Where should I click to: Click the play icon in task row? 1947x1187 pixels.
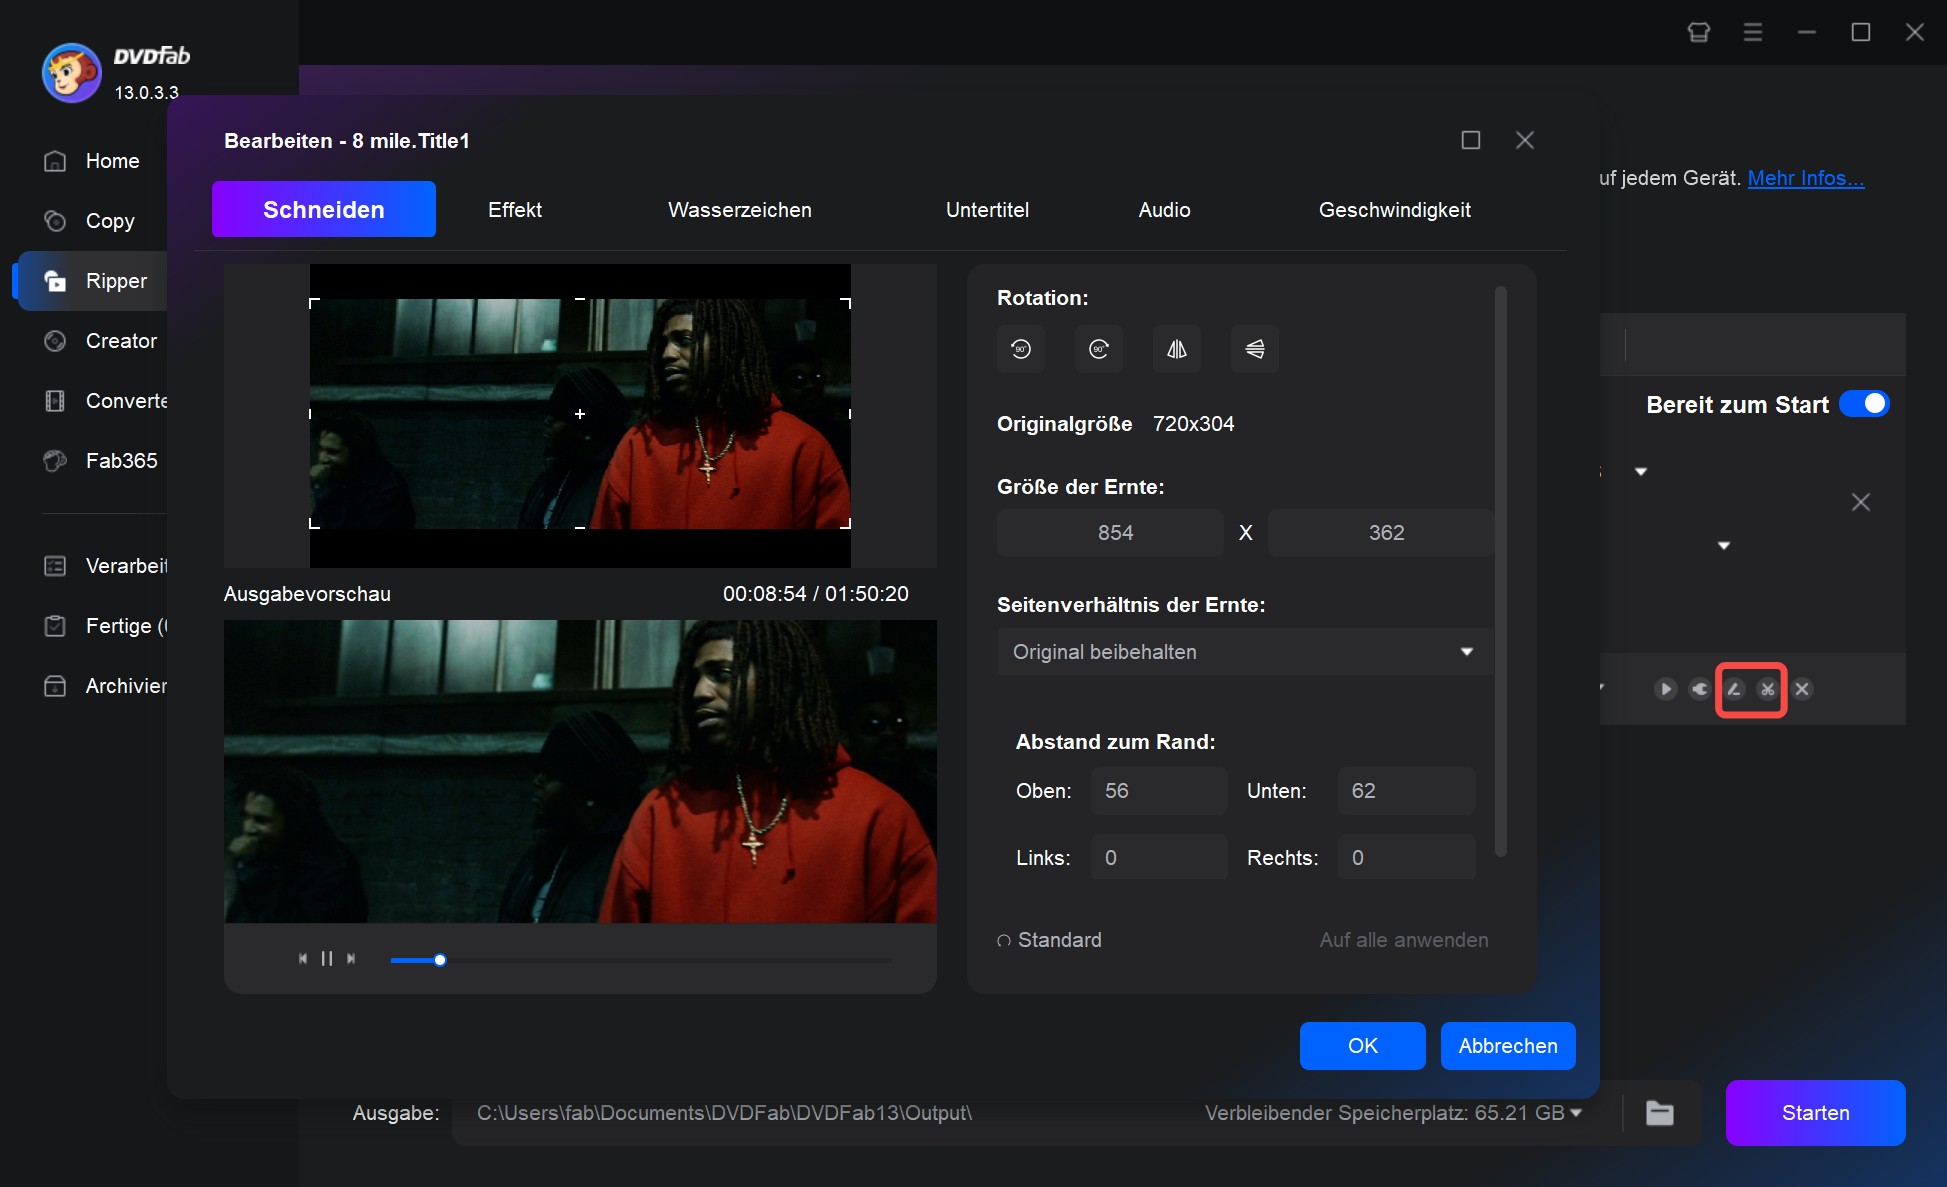click(x=1665, y=689)
